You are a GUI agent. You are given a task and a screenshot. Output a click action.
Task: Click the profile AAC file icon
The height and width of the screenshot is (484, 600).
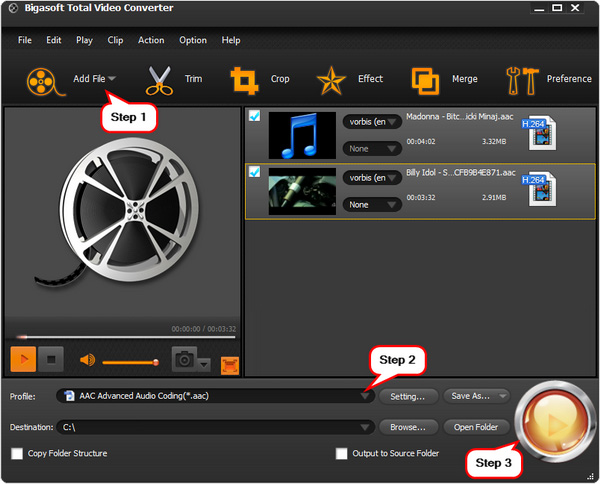coord(69,396)
